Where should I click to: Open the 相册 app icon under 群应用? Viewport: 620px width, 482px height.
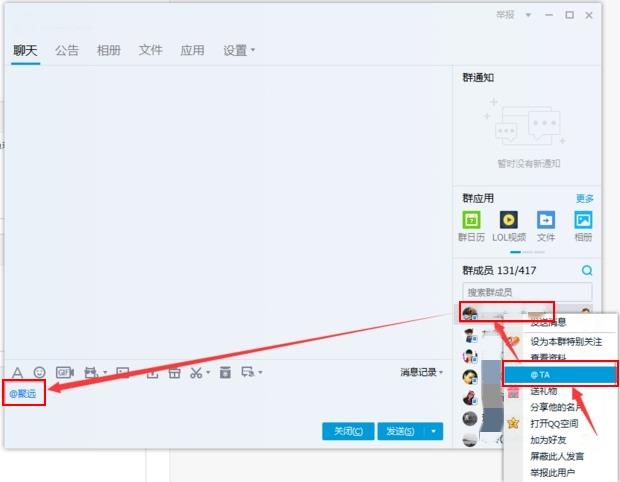click(582, 220)
